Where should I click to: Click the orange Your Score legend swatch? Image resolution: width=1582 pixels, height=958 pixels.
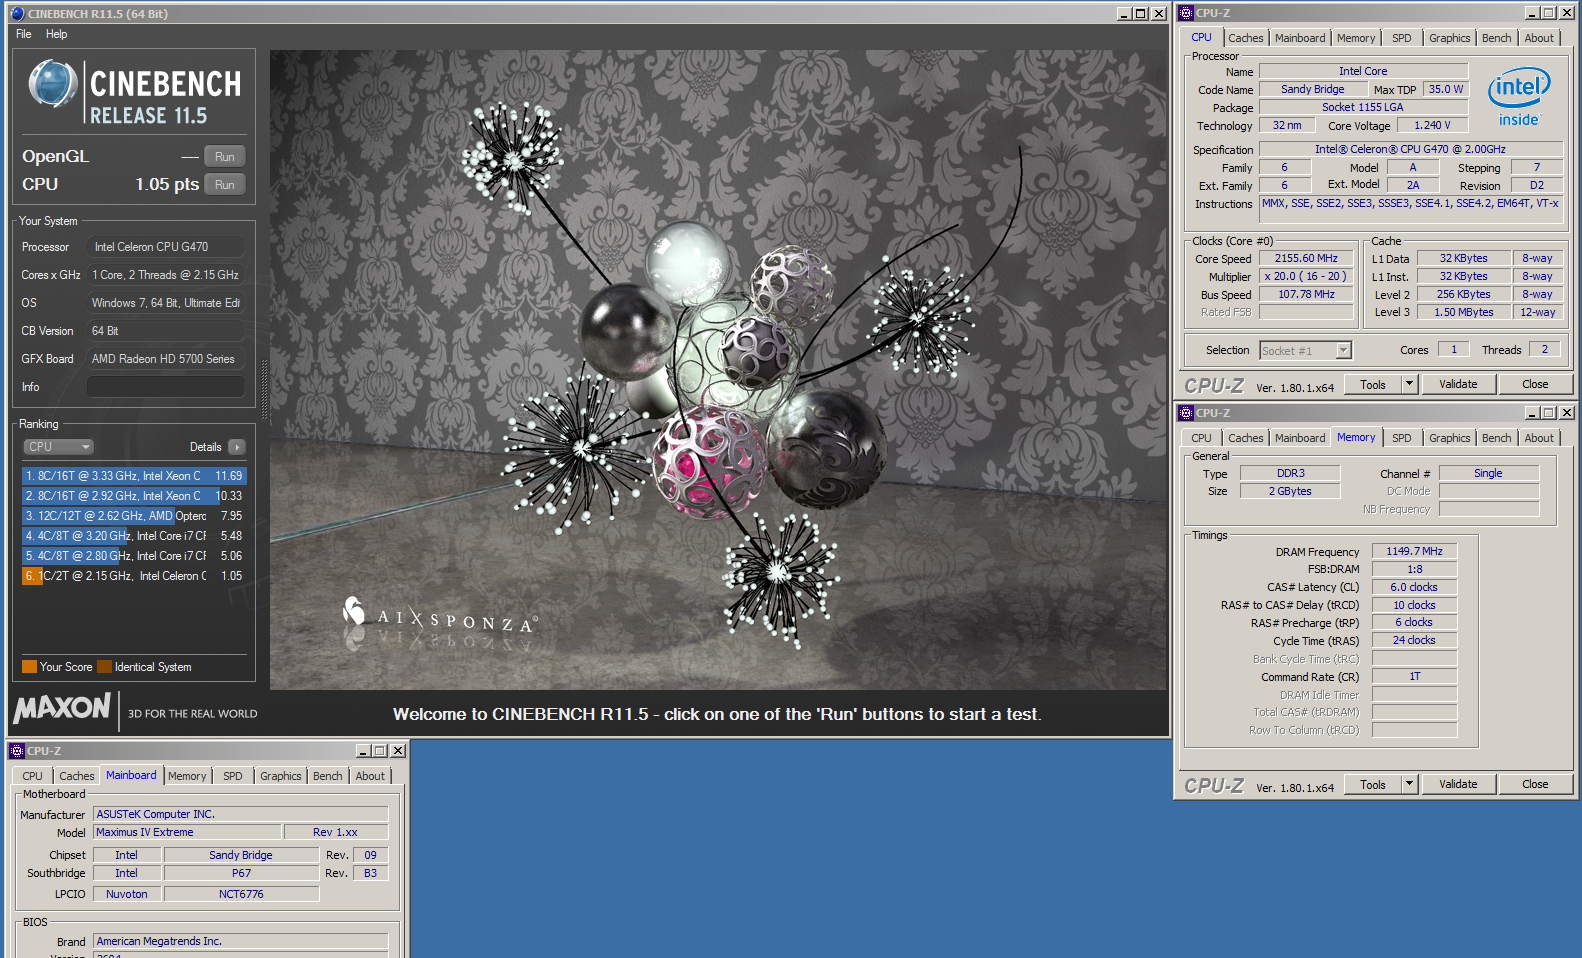tap(29, 667)
